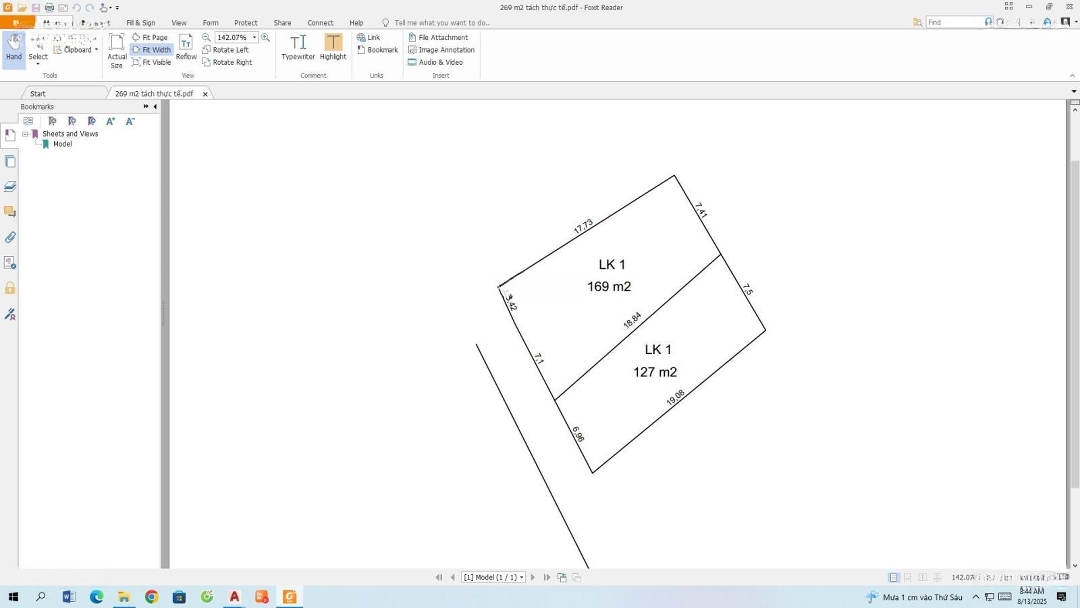
Task: Open the Layers side panel
Action: (10, 186)
